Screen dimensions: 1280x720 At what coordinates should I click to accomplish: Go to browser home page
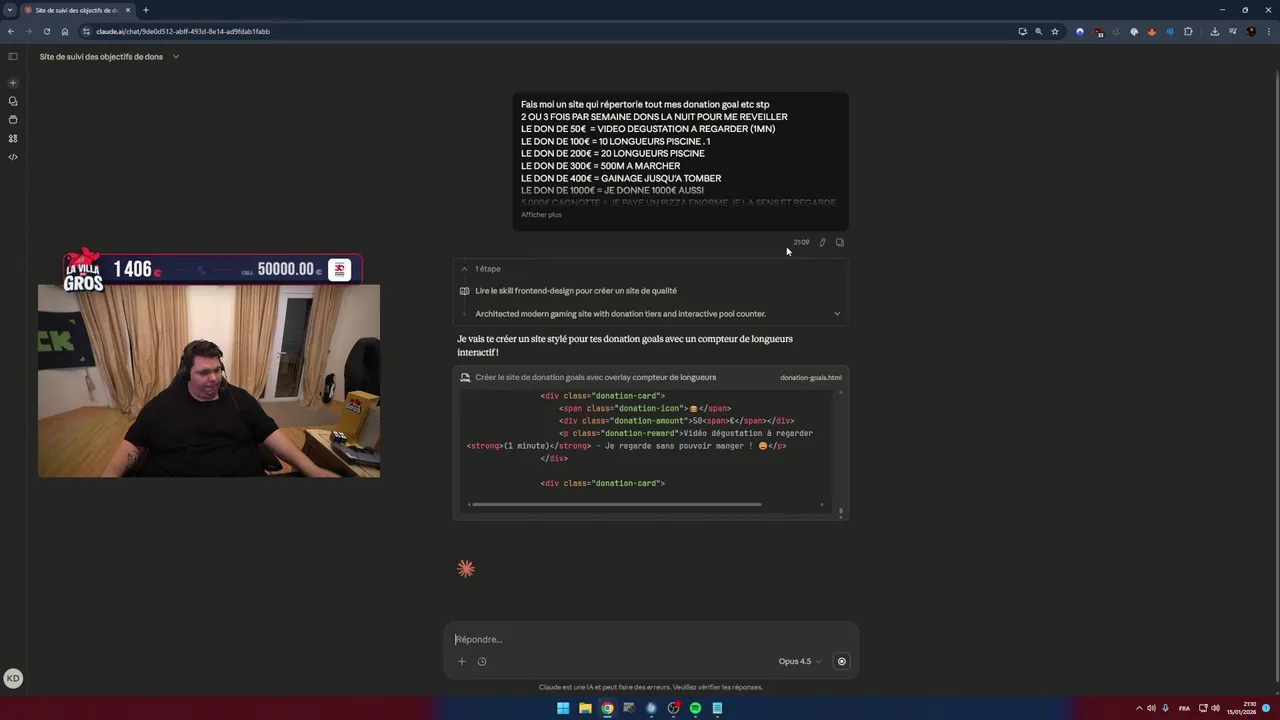65,31
